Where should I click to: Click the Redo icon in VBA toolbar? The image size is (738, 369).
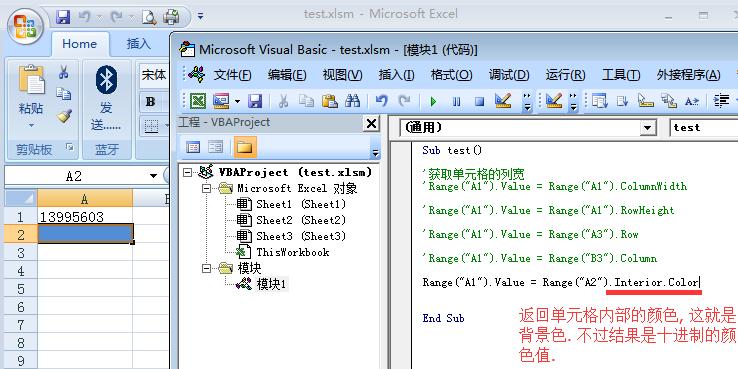point(404,100)
